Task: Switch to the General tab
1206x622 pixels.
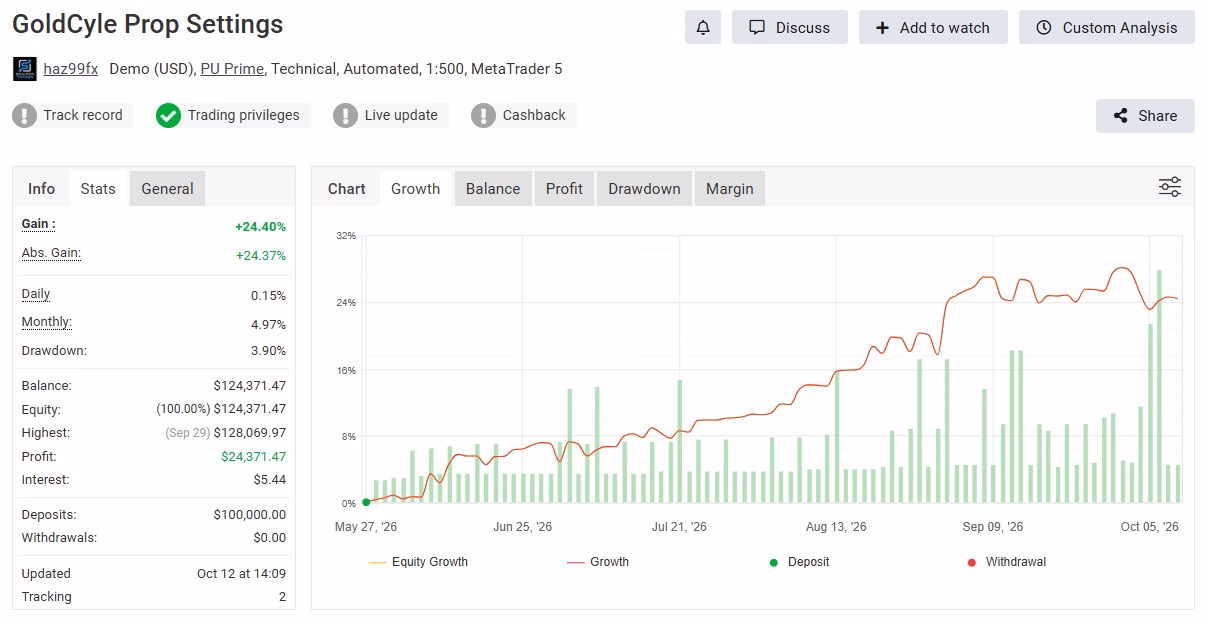Action: click(x=167, y=189)
